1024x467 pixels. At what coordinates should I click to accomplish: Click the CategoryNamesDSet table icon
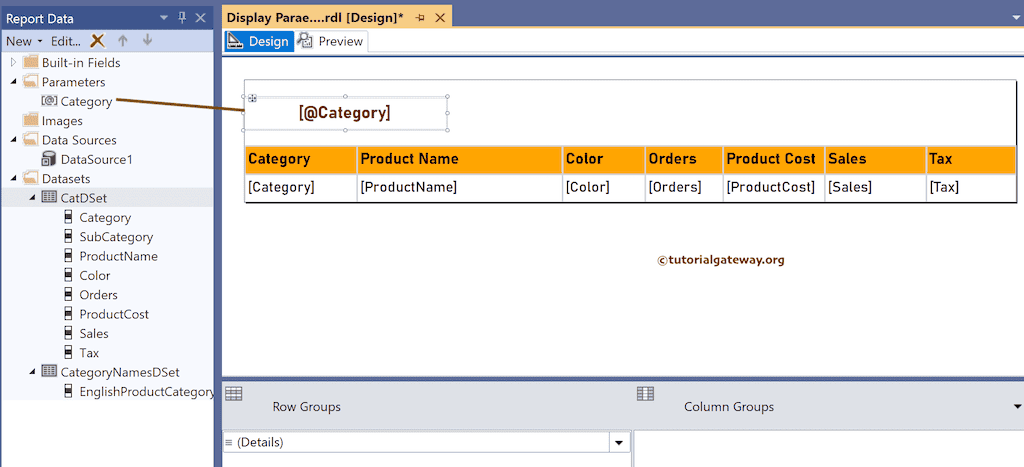point(49,371)
